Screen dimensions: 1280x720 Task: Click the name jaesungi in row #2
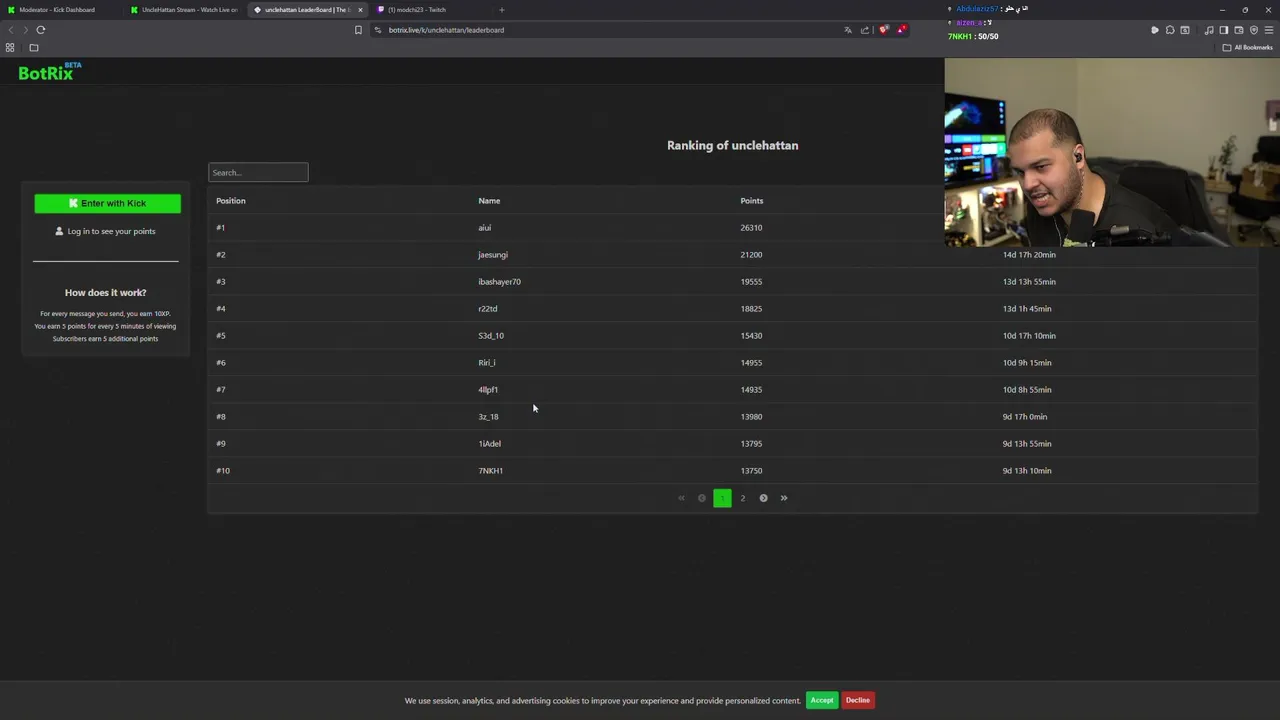point(493,254)
